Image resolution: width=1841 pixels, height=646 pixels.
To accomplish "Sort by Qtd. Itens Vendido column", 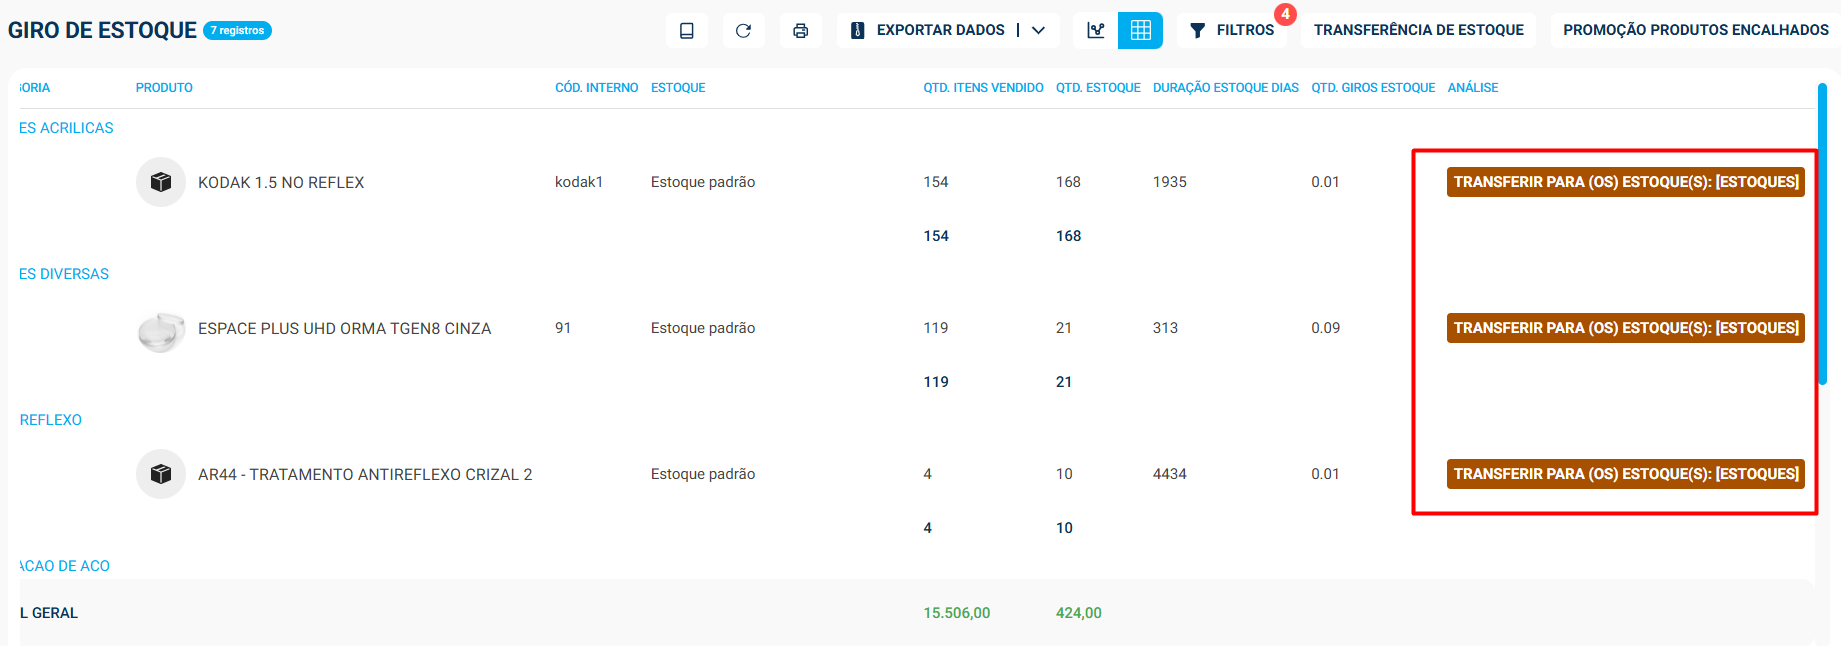I will click(983, 88).
